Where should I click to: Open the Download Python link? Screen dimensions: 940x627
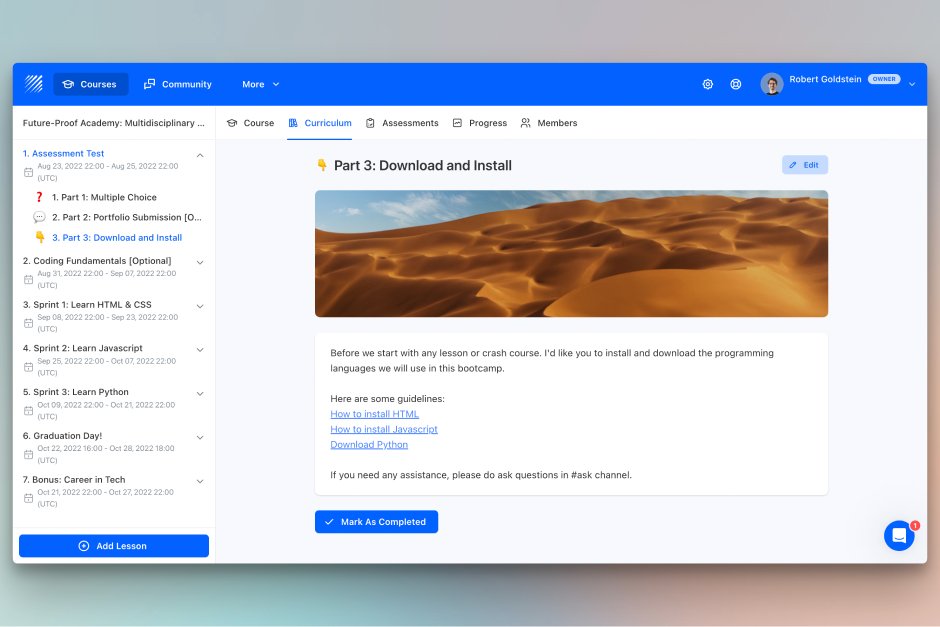coord(369,444)
